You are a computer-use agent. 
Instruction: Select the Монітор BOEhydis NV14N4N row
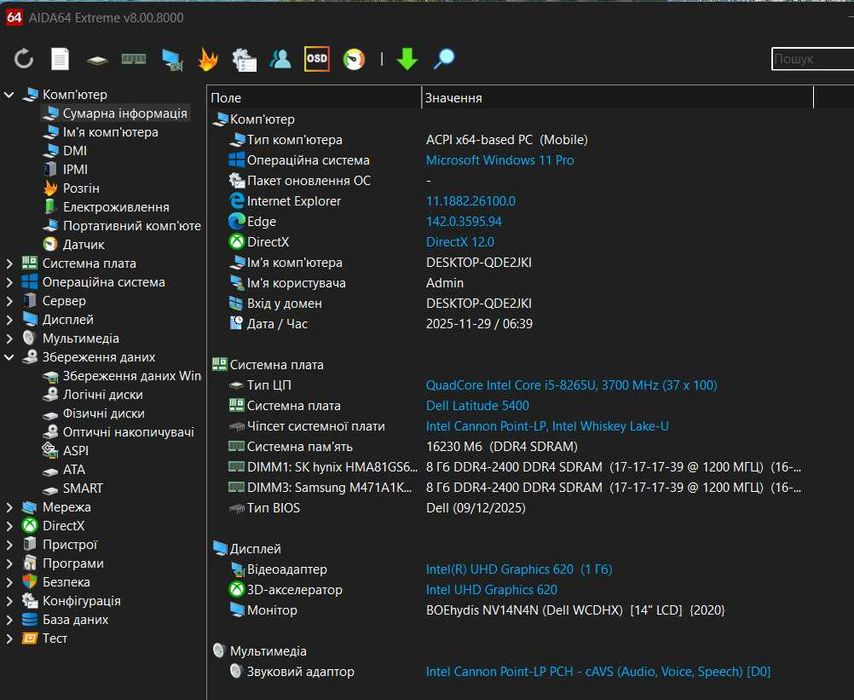(x=477, y=610)
